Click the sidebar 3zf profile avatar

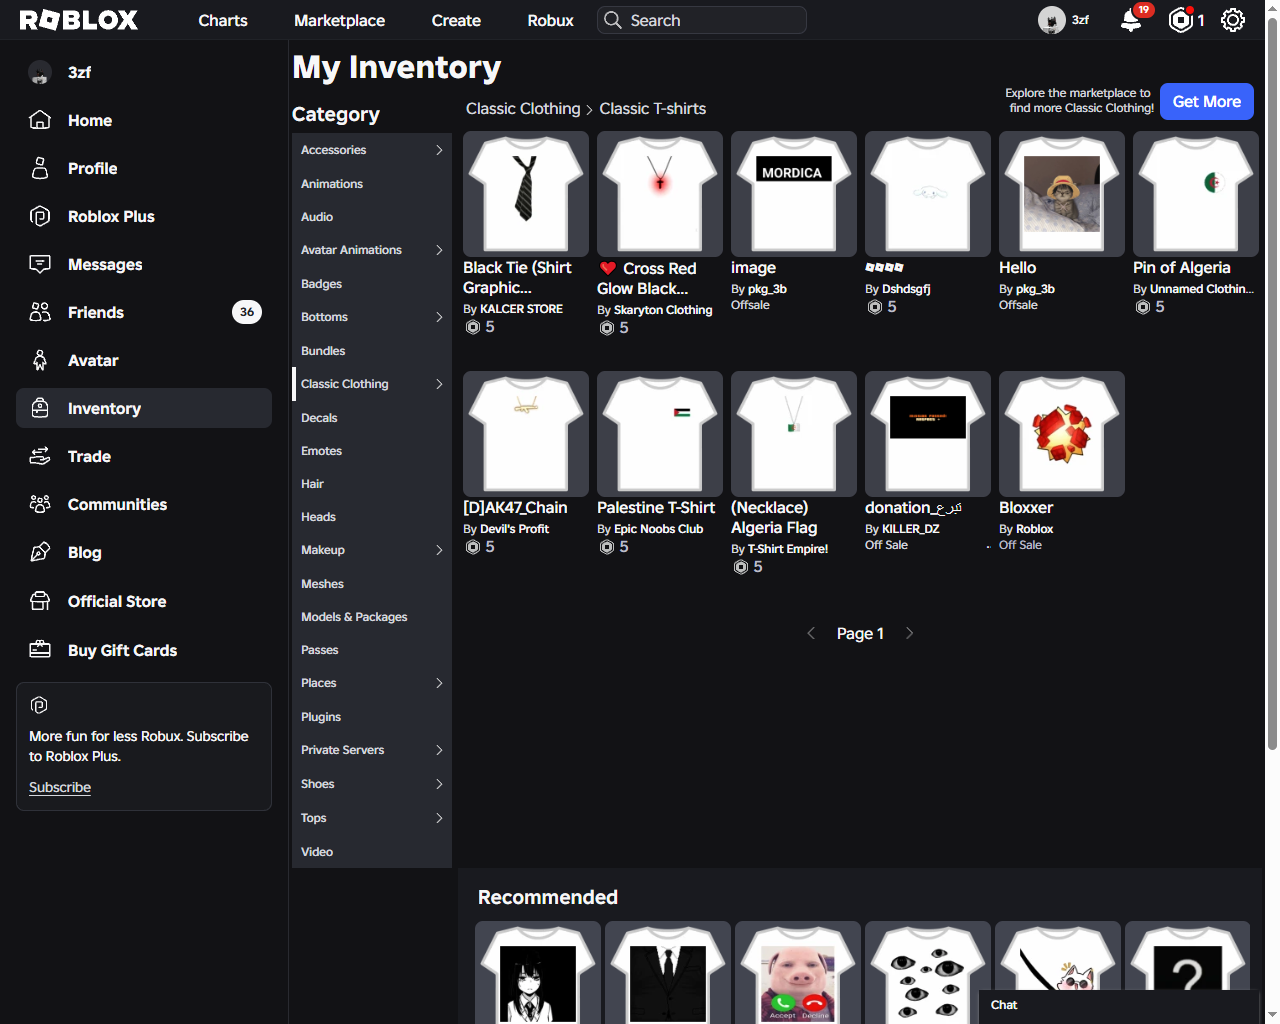[x=40, y=72]
